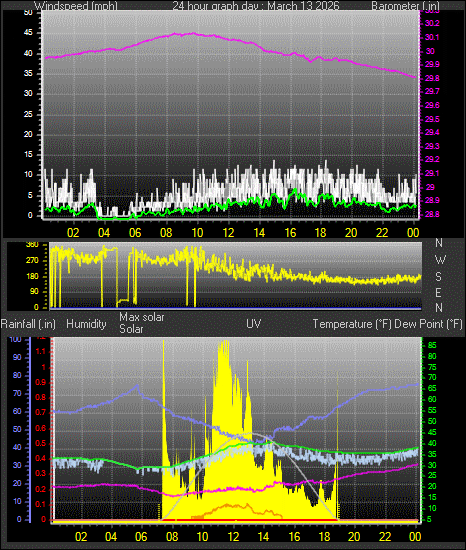Click the 'Rainfall (.in)' legend label

[28, 324]
